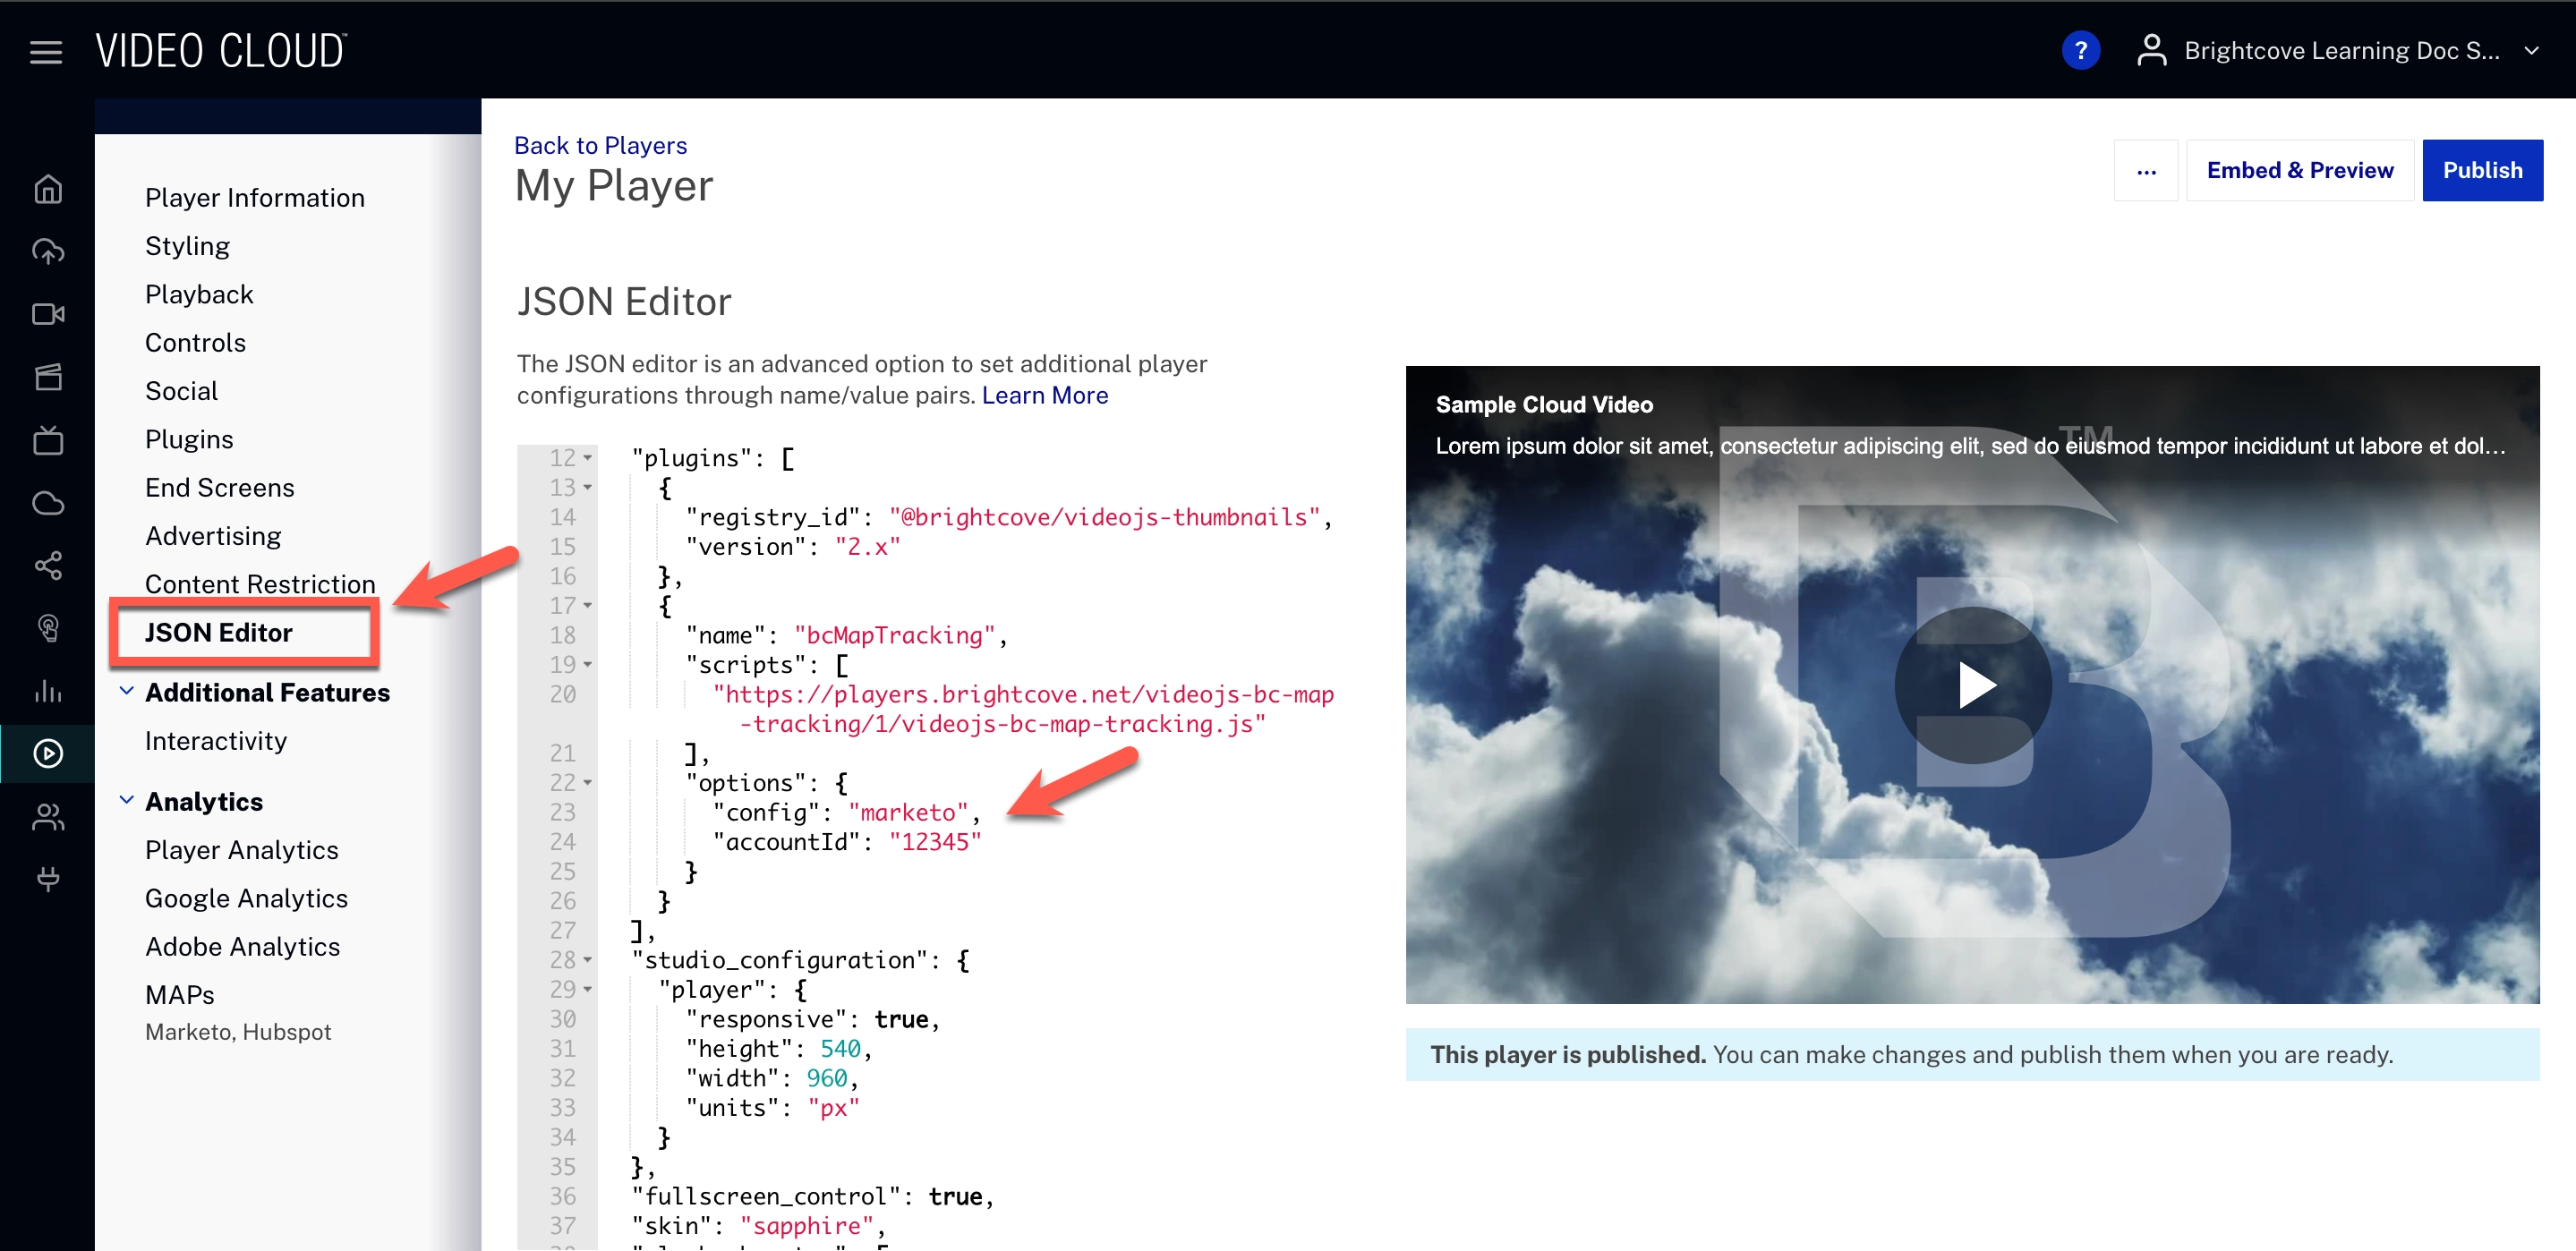Open the hamburger navigation menu
2576x1251 pixels.
click(x=46, y=51)
